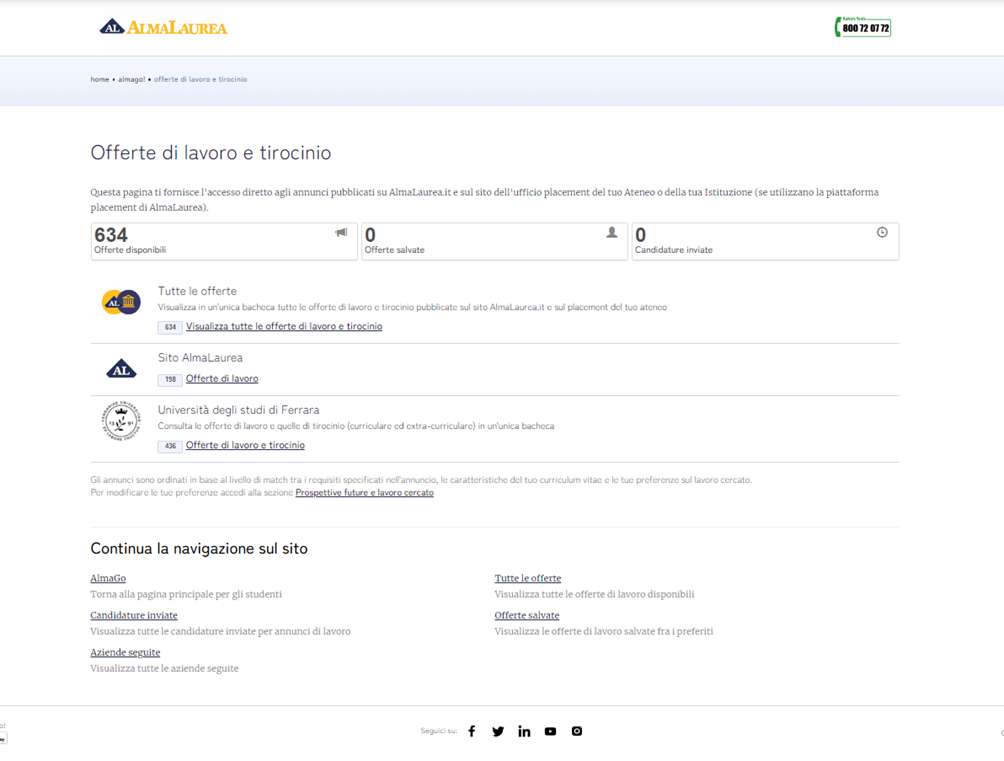Follow the 'Tutte le offerte' navigation link
Image resolution: width=1004 pixels, height=761 pixels.
(x=528, y=578)
